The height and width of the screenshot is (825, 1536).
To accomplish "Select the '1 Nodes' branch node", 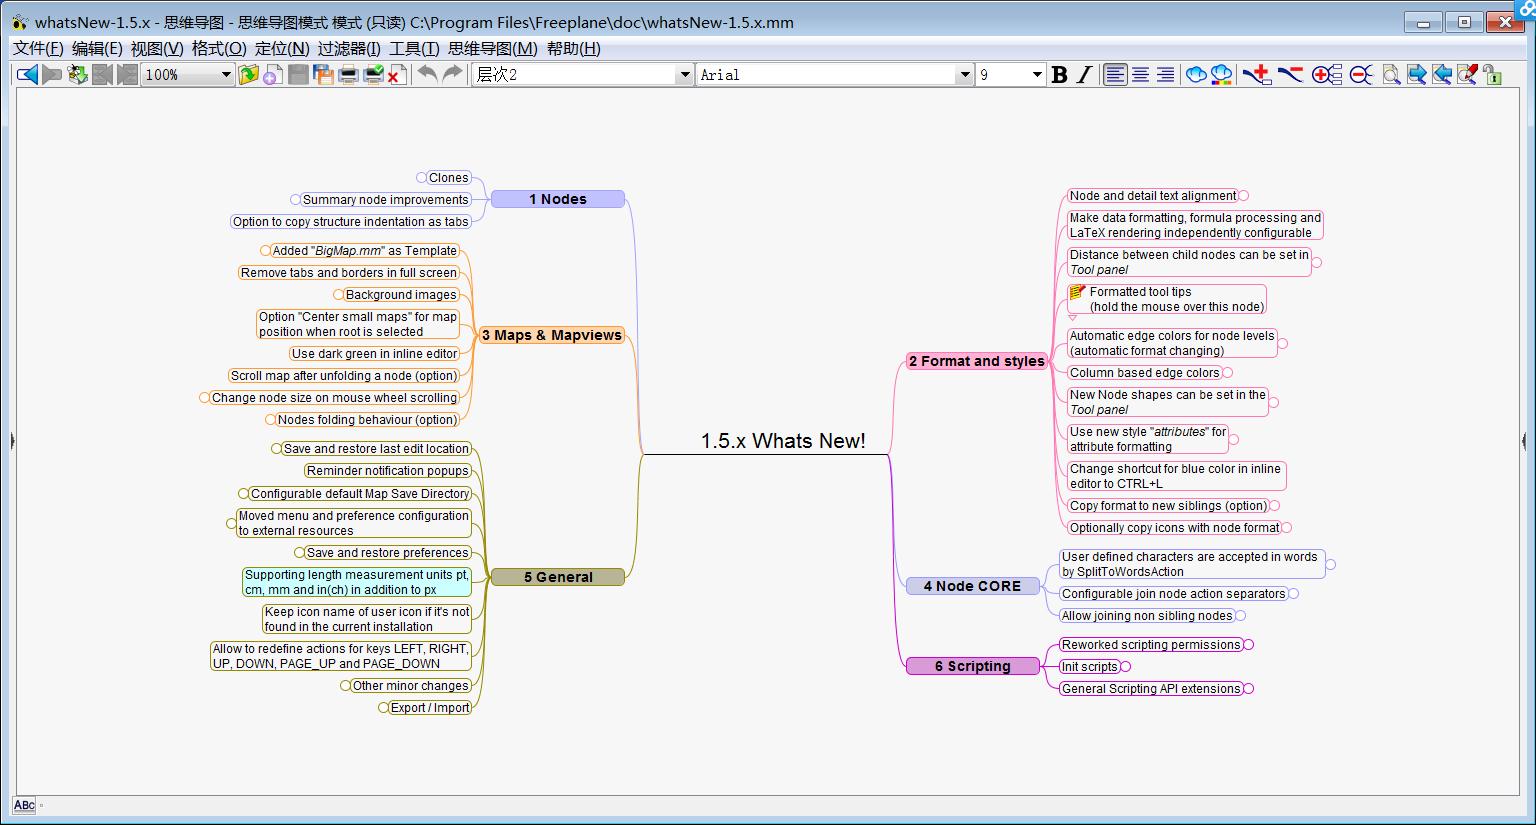I will pyautogui.click(x=558, y=199).
